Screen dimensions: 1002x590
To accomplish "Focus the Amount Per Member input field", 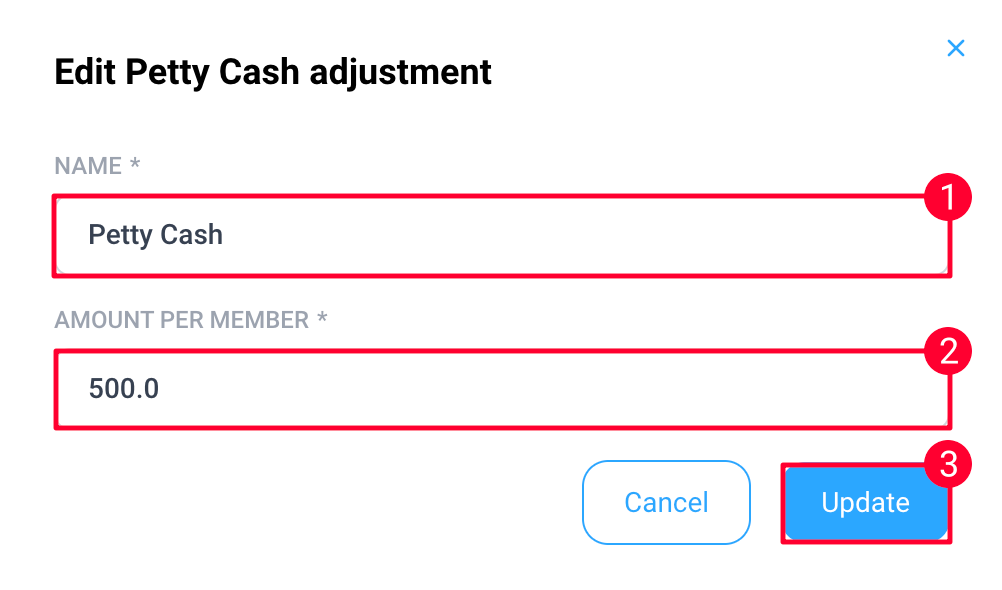I will coord(502,389).
